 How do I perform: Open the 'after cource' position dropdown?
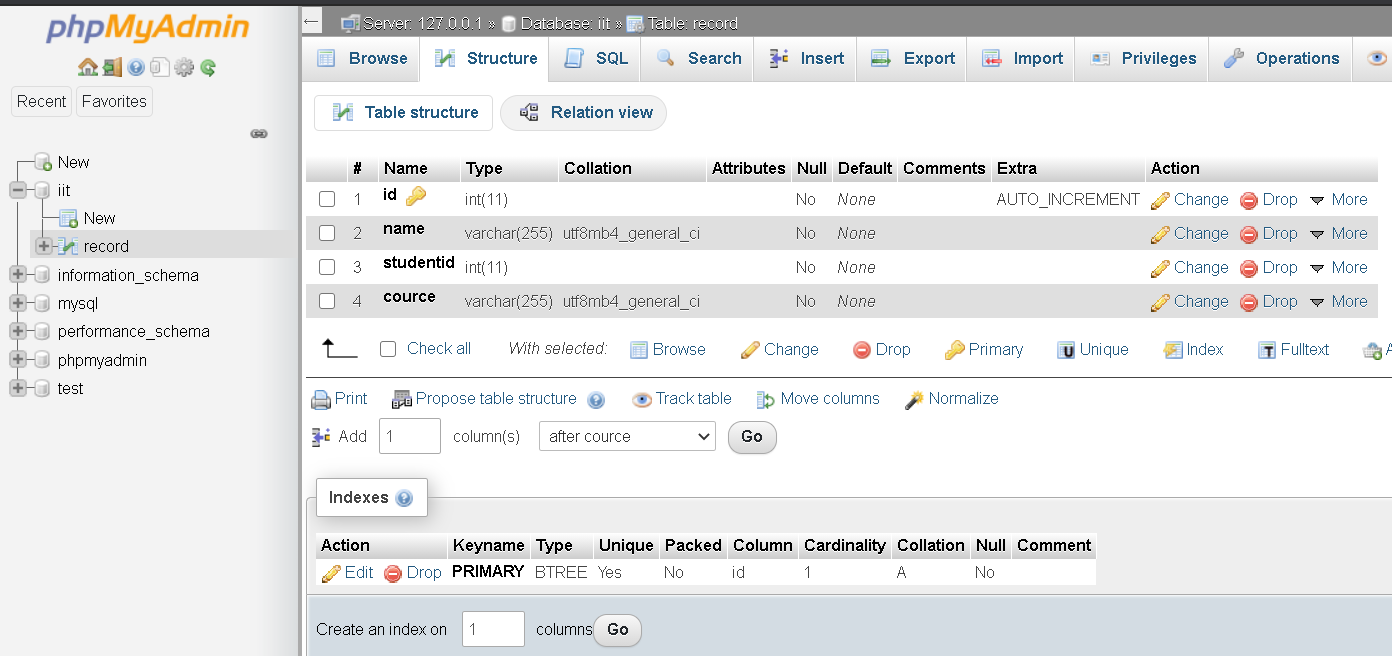click(627, 436)
